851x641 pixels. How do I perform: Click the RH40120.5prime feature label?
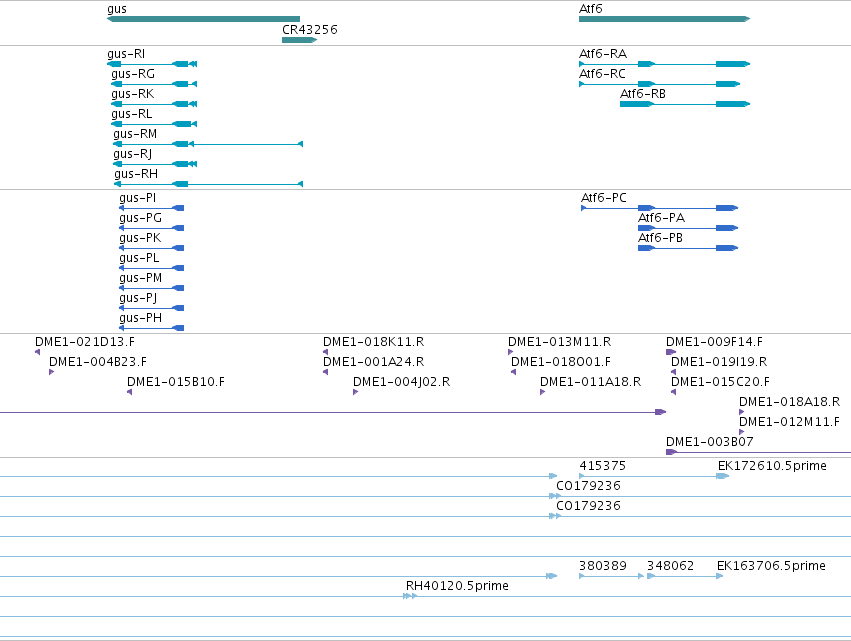[x=457, y=586]
